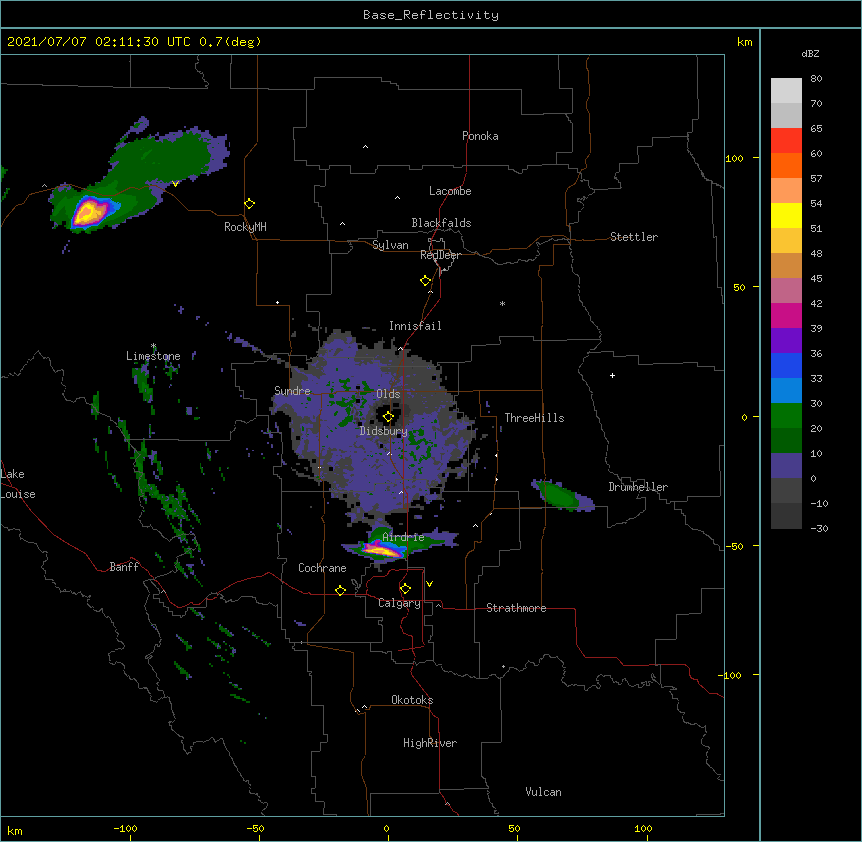The height and width of the screenshot is (842, 862).
Task: Click the 45 value on the dBZ scale
Action: [x=816, y=279]
